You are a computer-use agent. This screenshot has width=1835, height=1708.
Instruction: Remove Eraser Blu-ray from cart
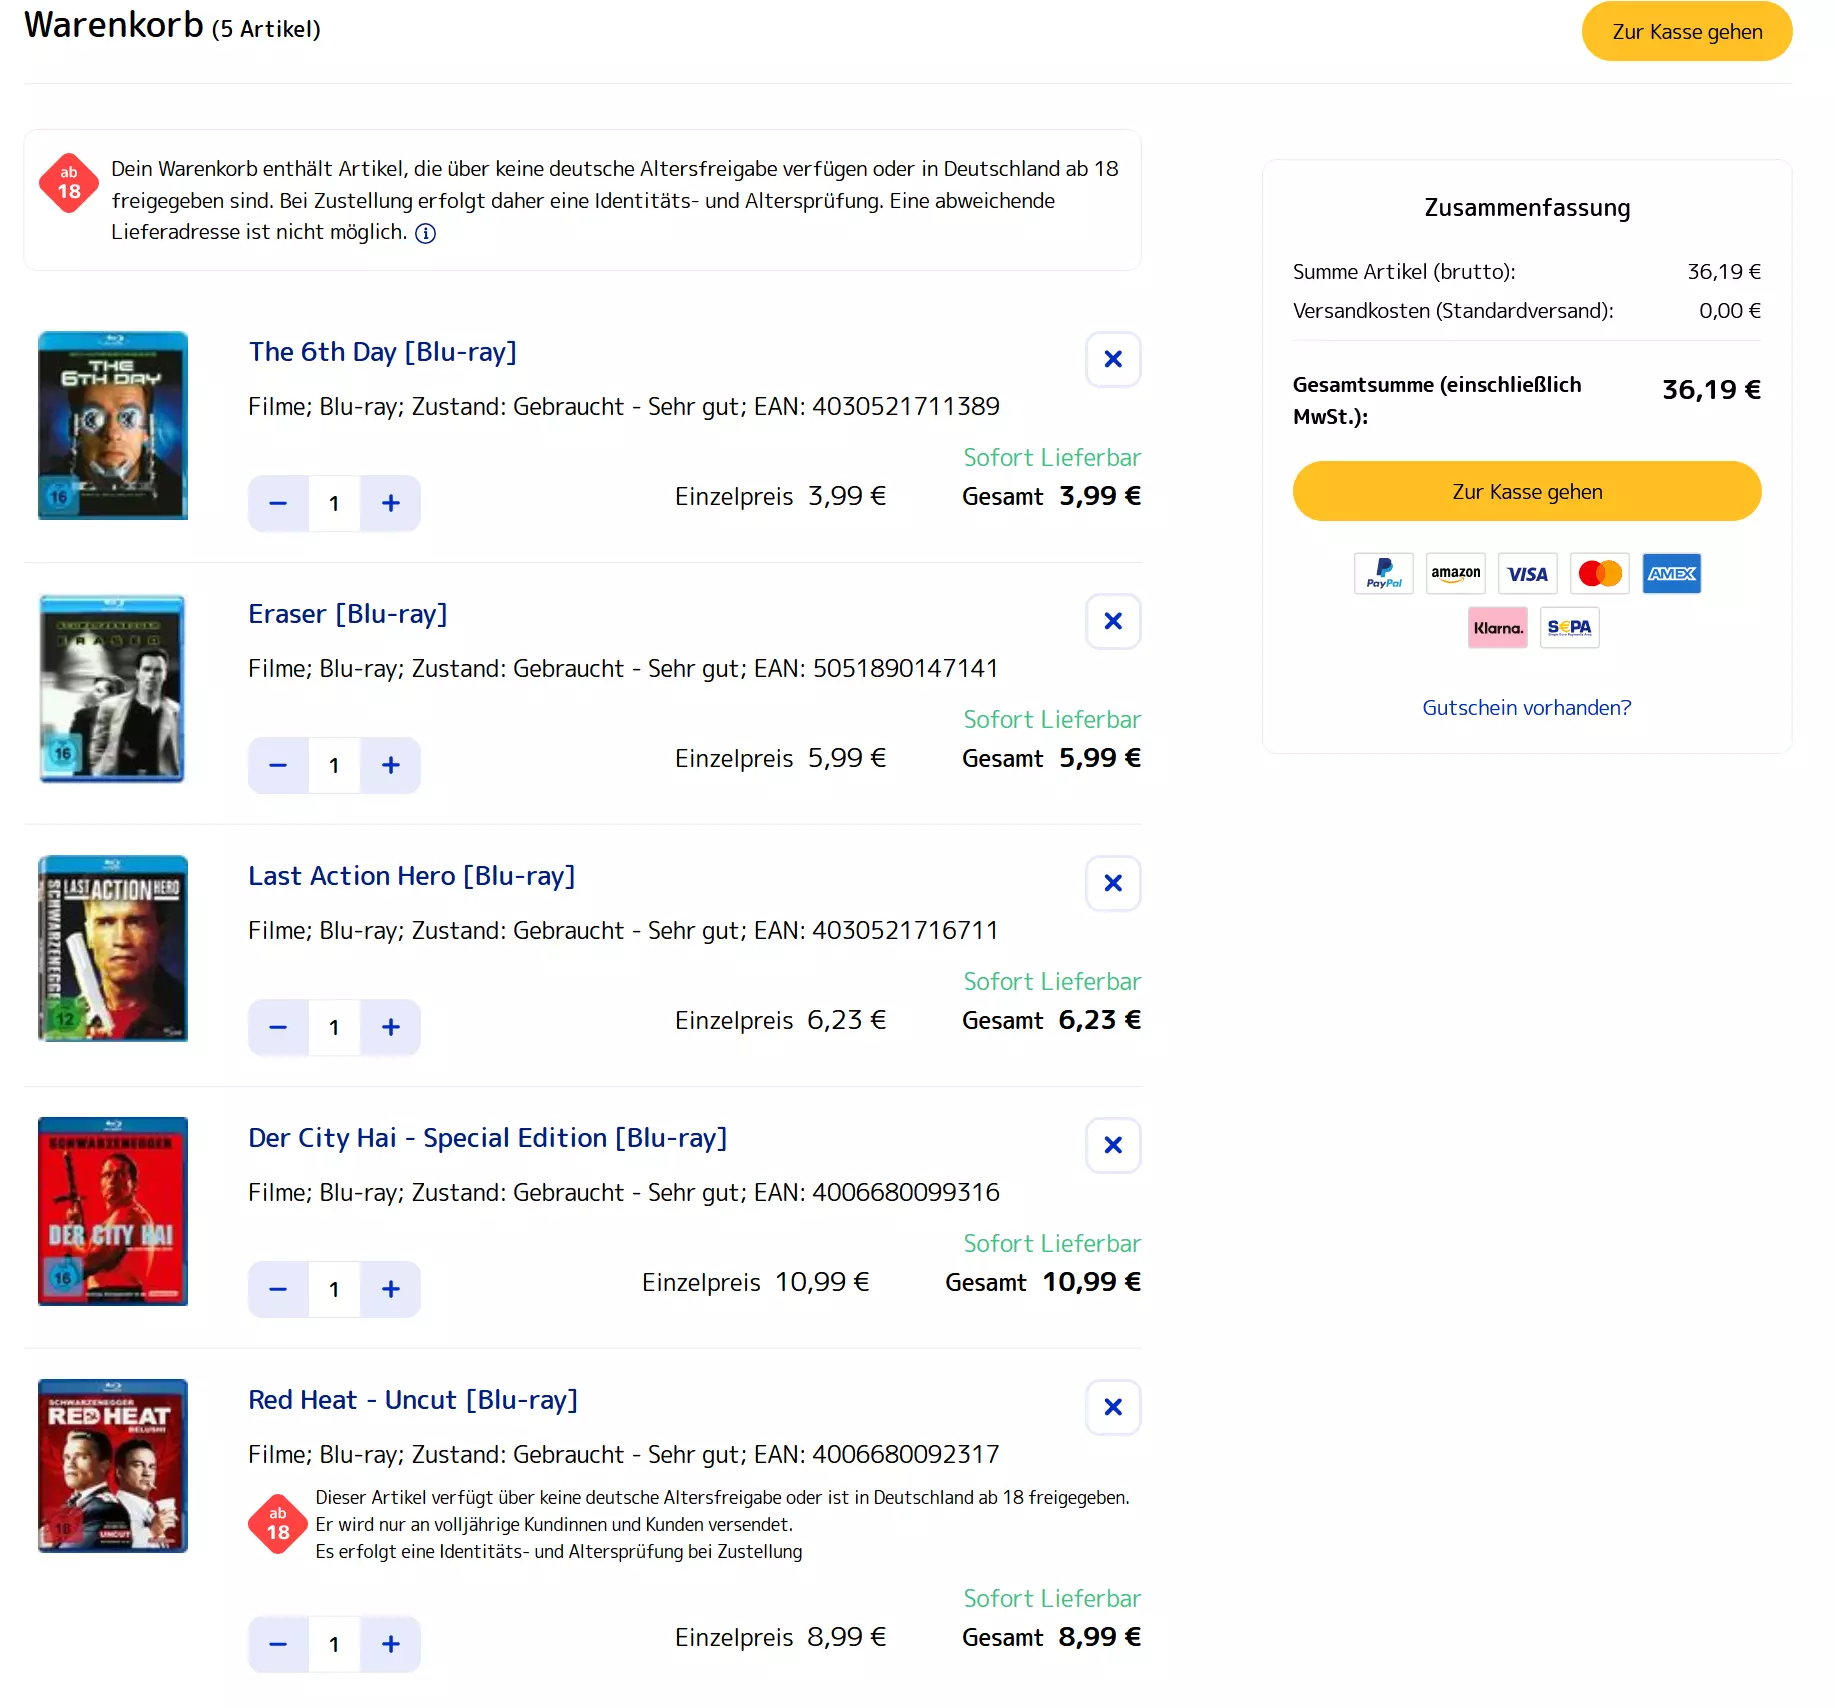(x=1113, y=621)
